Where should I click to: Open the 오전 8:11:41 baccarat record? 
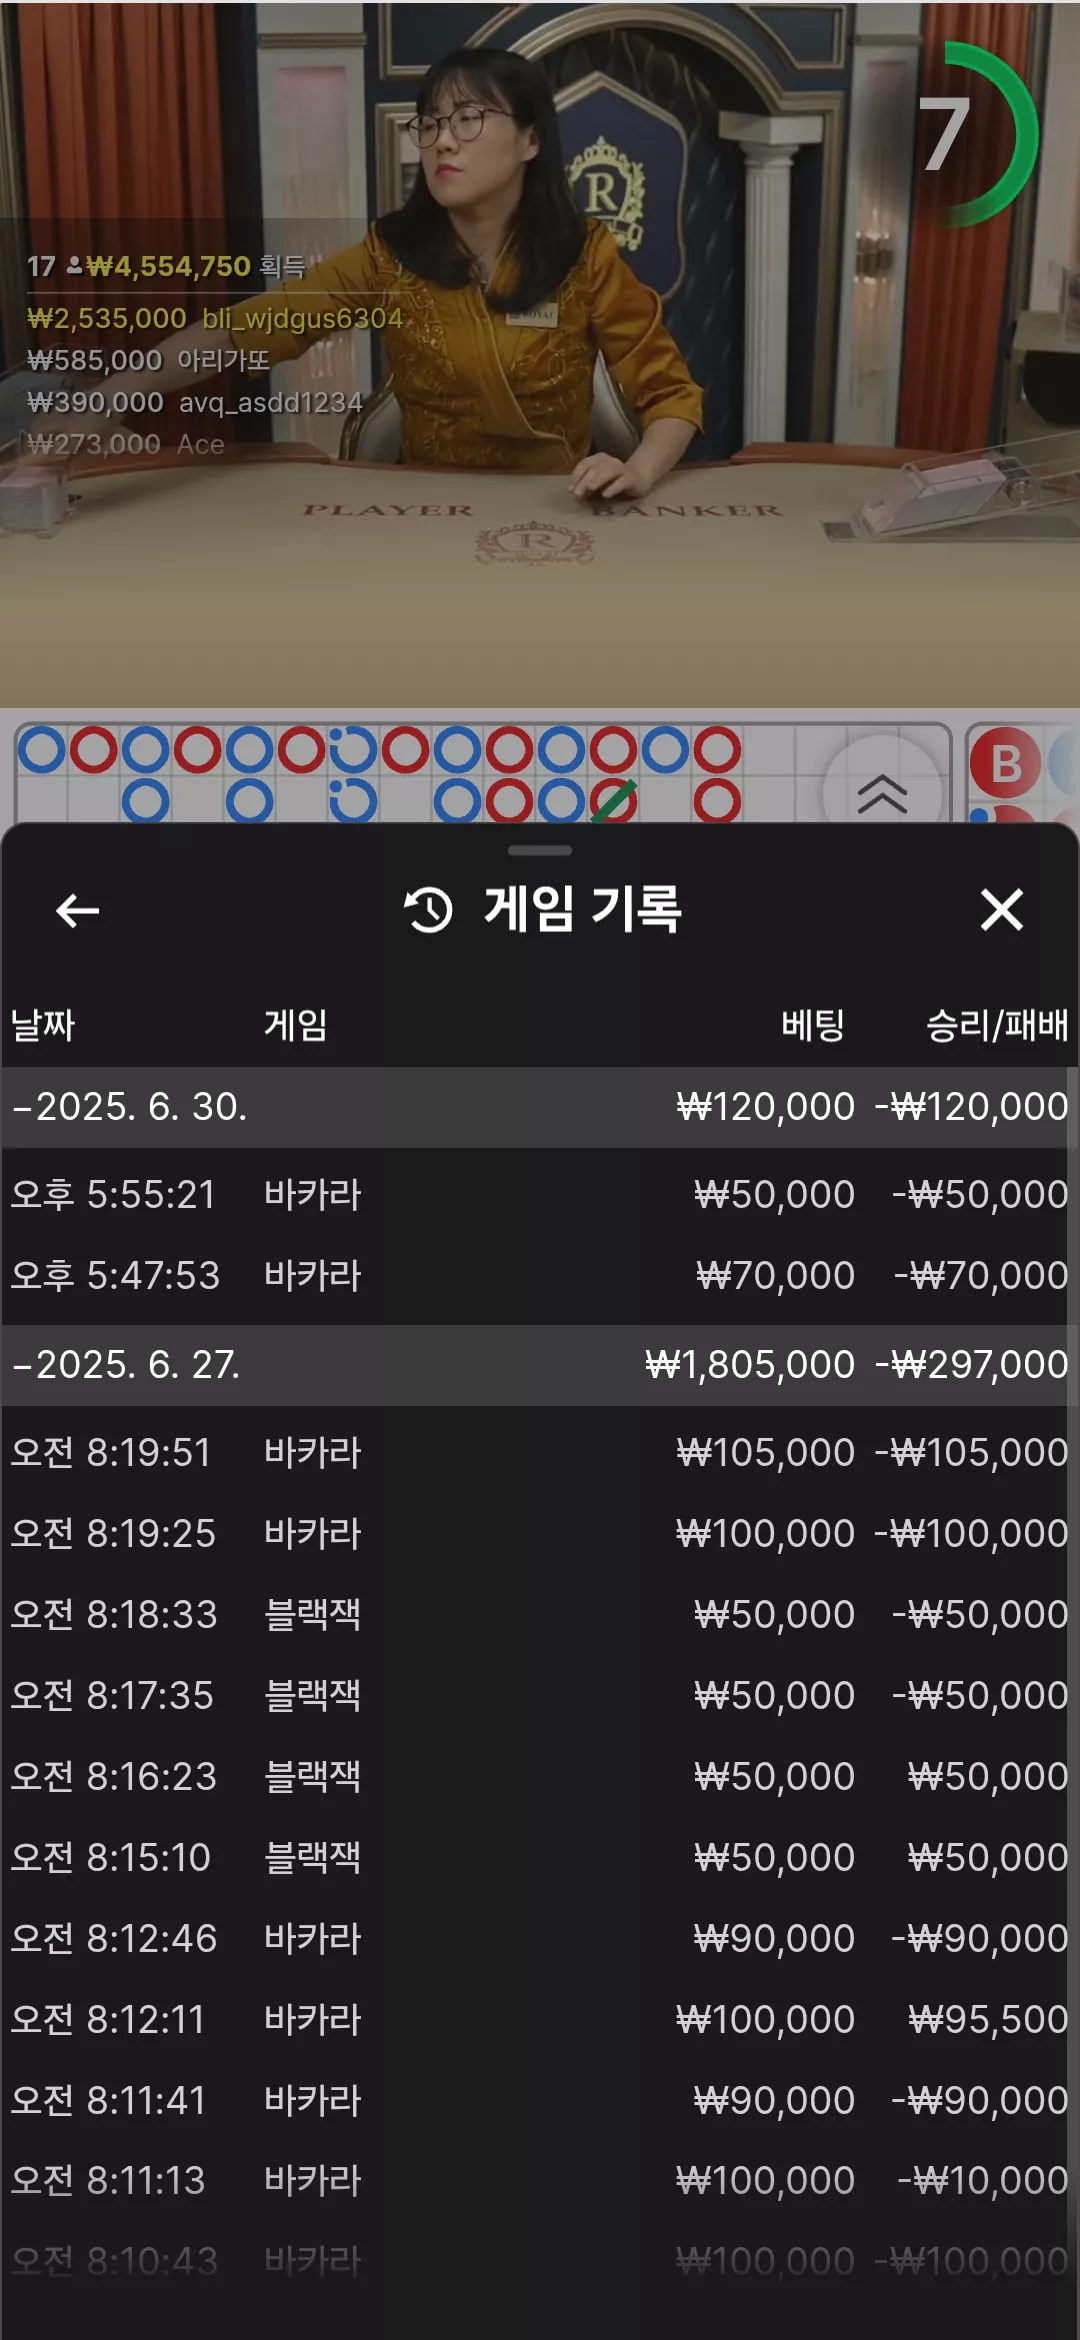tap(540, 2100)
